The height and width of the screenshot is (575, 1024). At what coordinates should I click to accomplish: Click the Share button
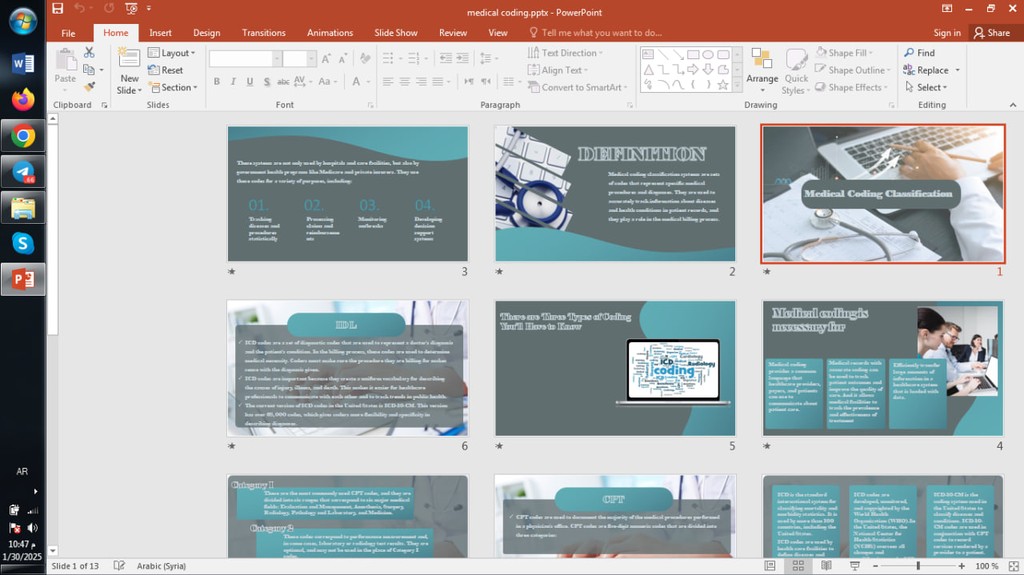[x=991, y=33]
